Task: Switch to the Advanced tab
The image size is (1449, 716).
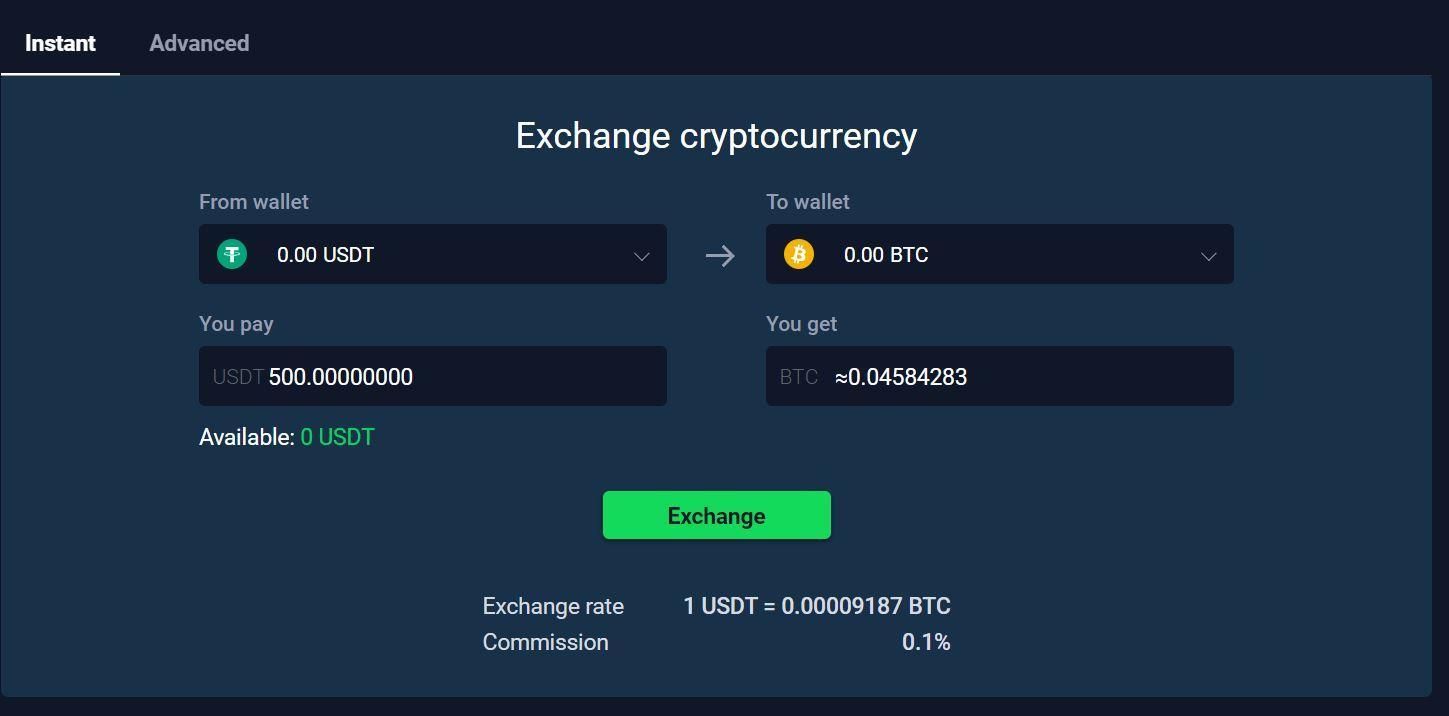Action: pyautogui.click(x=198, y=43)
